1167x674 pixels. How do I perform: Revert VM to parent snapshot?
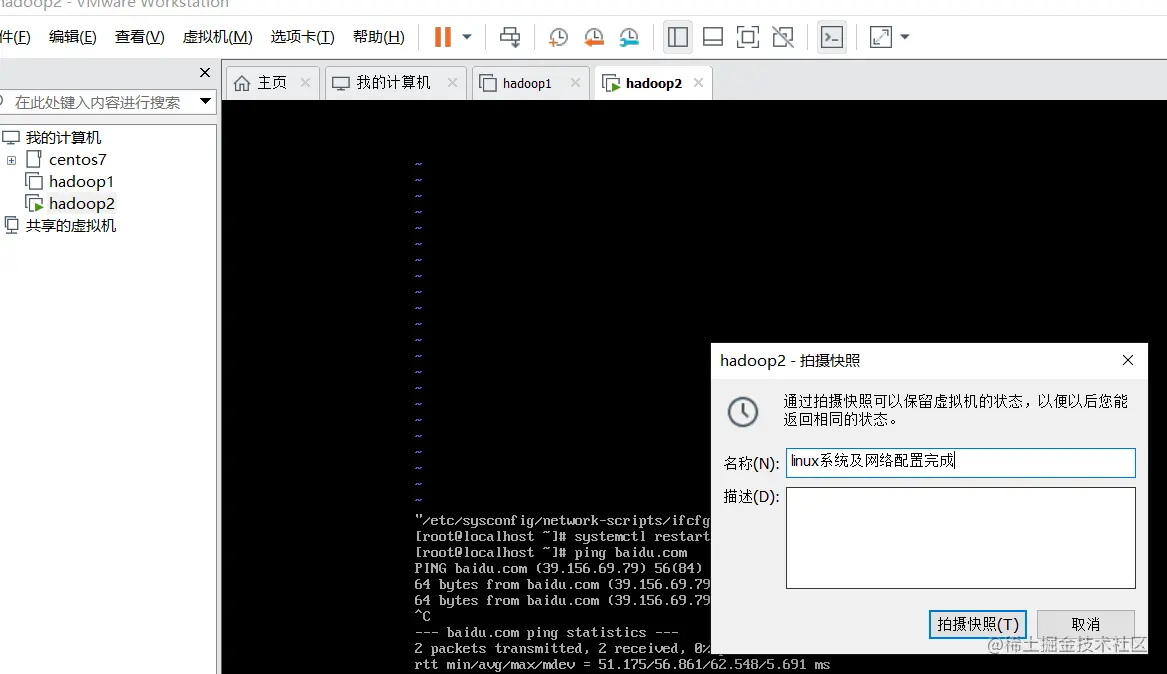pyautogui.click(x=594, y=37)
